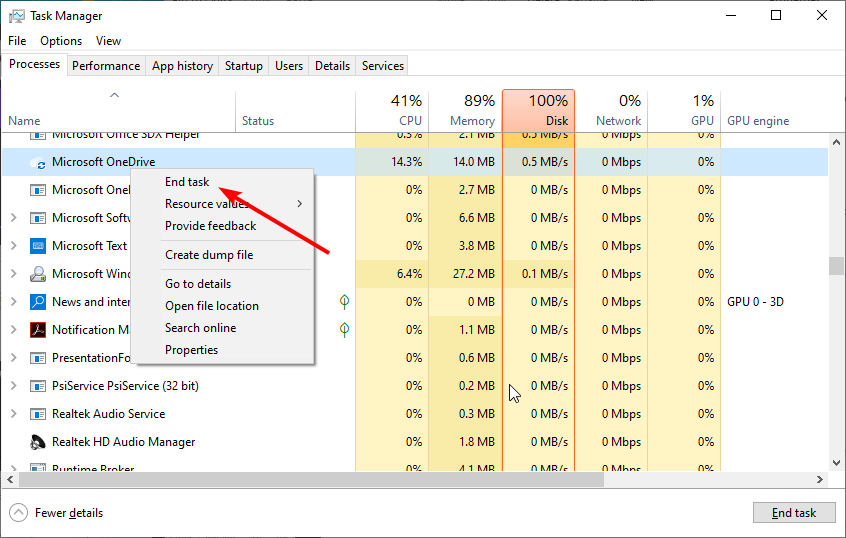This screenshot has height=538, width=846.
Task: Click the Microsoft Softw process icon
Action: tap(37, 218)
